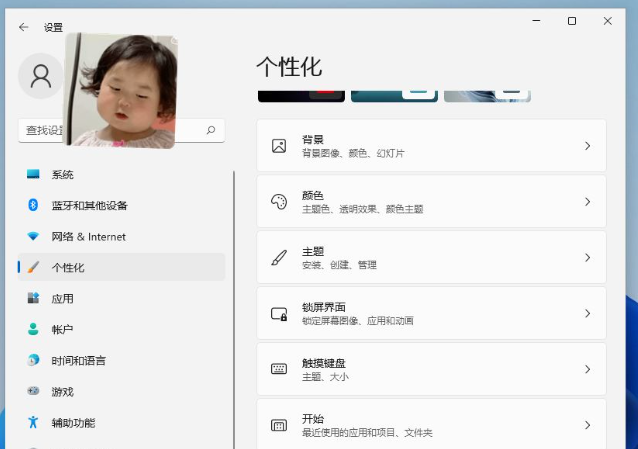The height and width of the screenshot is (449, 638).
Task: Click the 系统 monitor icon in sidebar
Action: coord(33,174)
